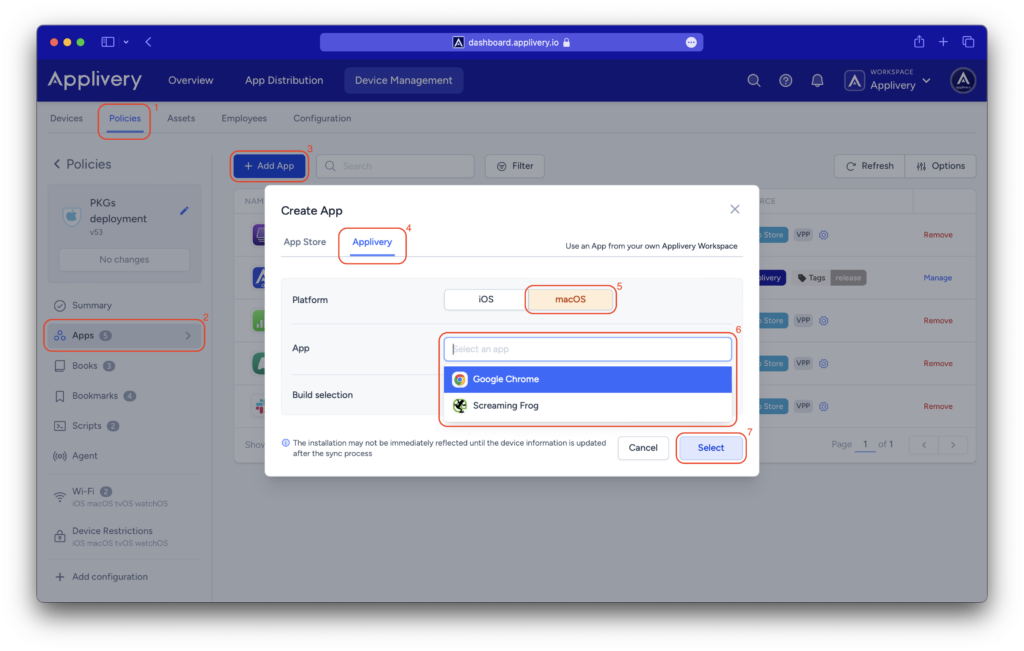Screen dimensions: 1024x651
Task: Switch to the Policies tab
Action: [125, 118]
